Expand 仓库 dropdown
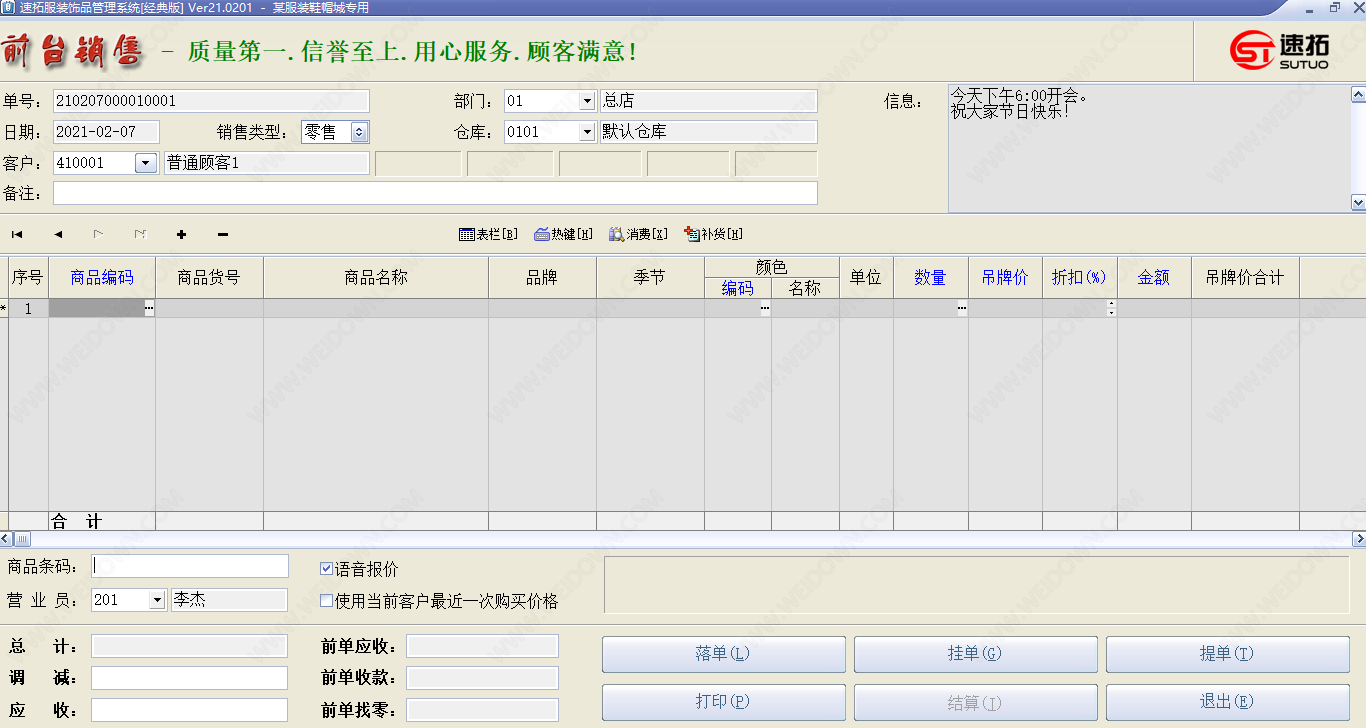This screenshot has width=1366, height=728. pos(587,132)
